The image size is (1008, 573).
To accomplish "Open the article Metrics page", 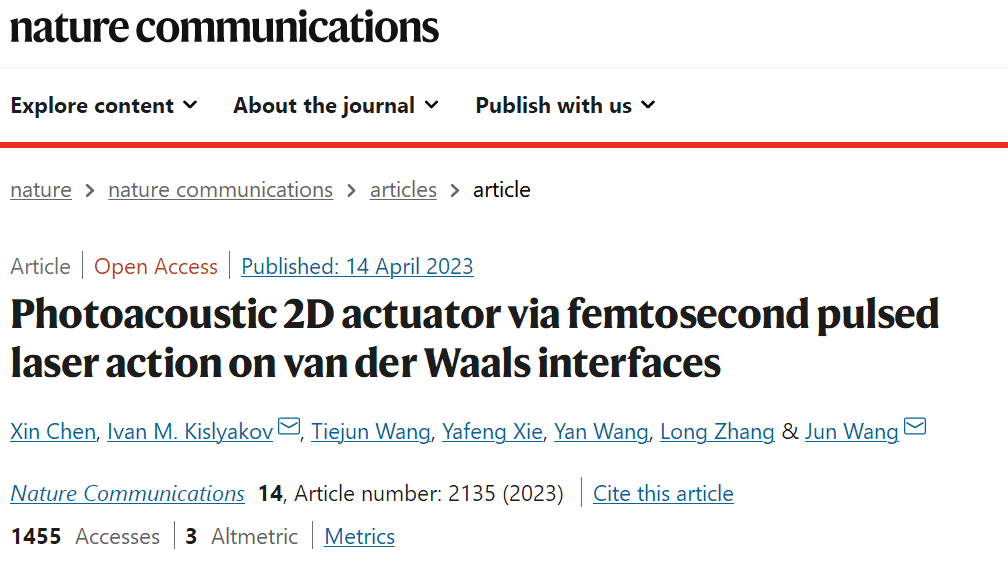I will (x=359, y=536).
